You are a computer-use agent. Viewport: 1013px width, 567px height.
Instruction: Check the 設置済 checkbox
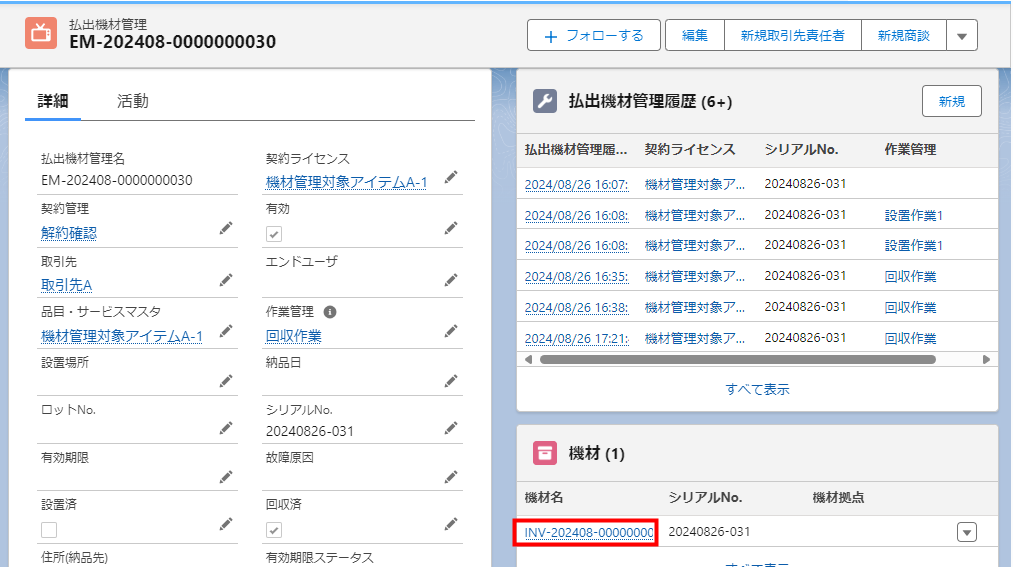(49, 529)
